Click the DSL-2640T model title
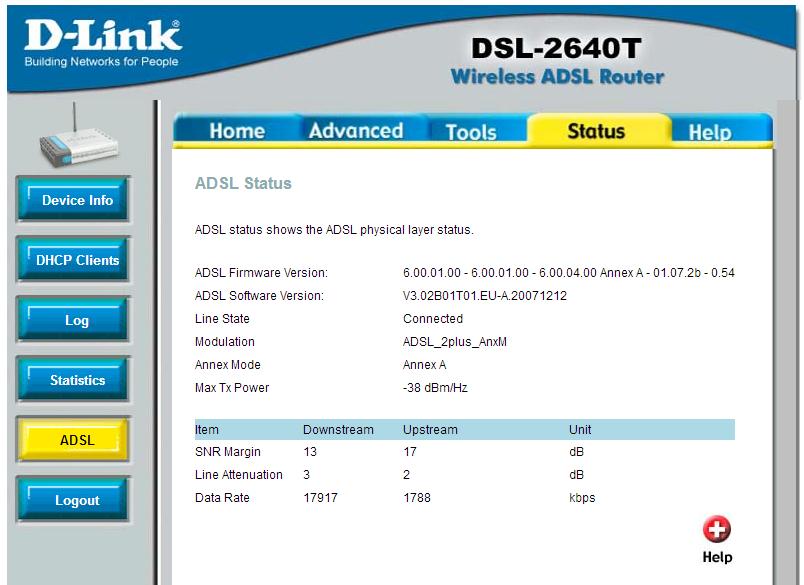Image resolution: width=804 pixels, height=585 pixels. click(x=556, y=48)
